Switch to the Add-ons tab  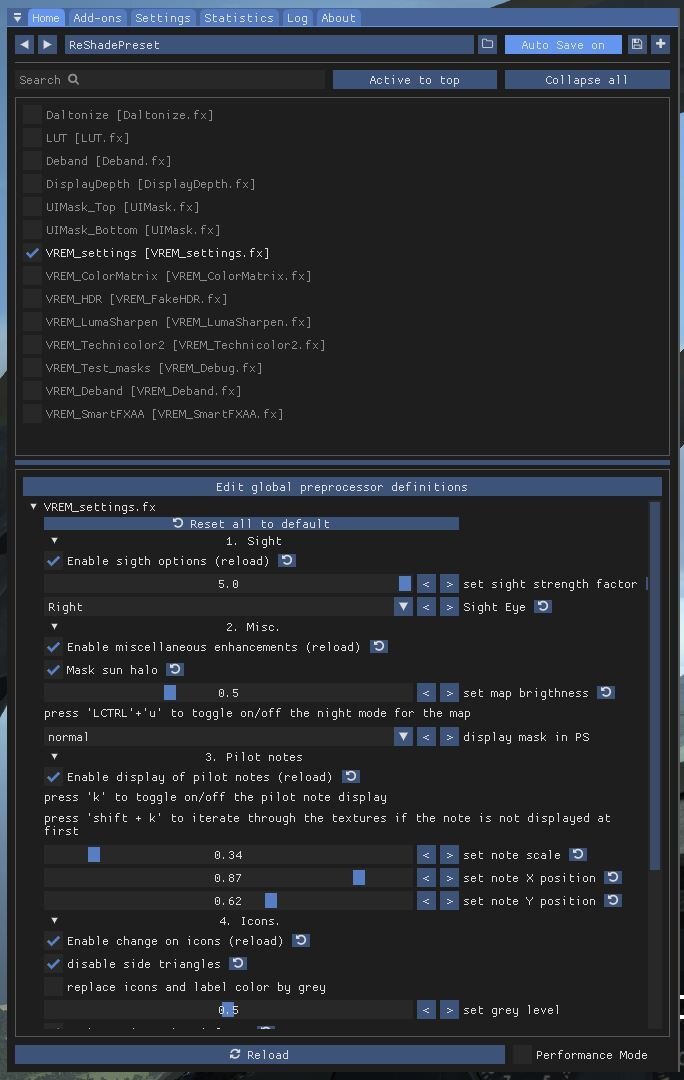pos(97,18)
